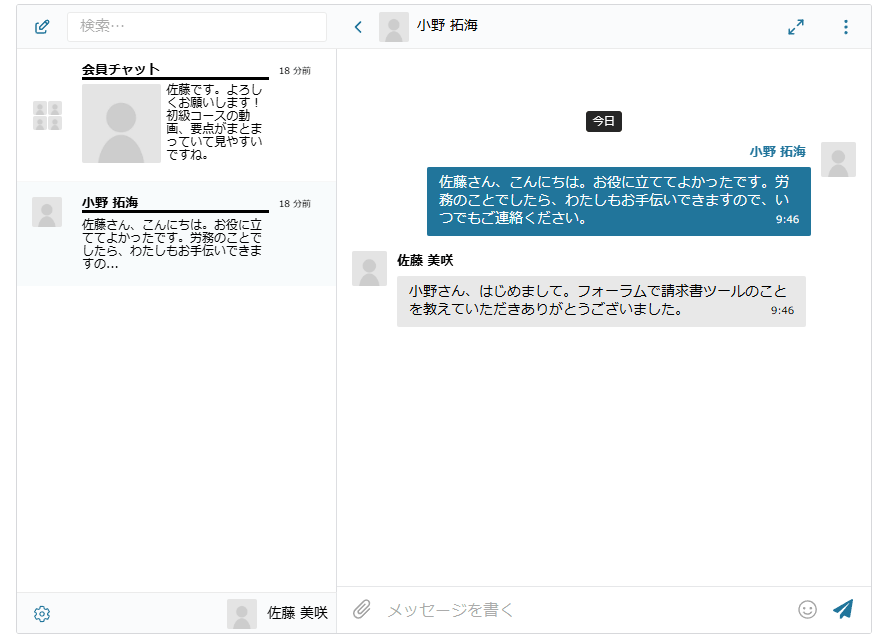Image resolution: width=888 pixels, height=638 pixels.
Task: Click the blue message bubble starting 佐藤さん、こんにちは
Action: coord(618,201)
